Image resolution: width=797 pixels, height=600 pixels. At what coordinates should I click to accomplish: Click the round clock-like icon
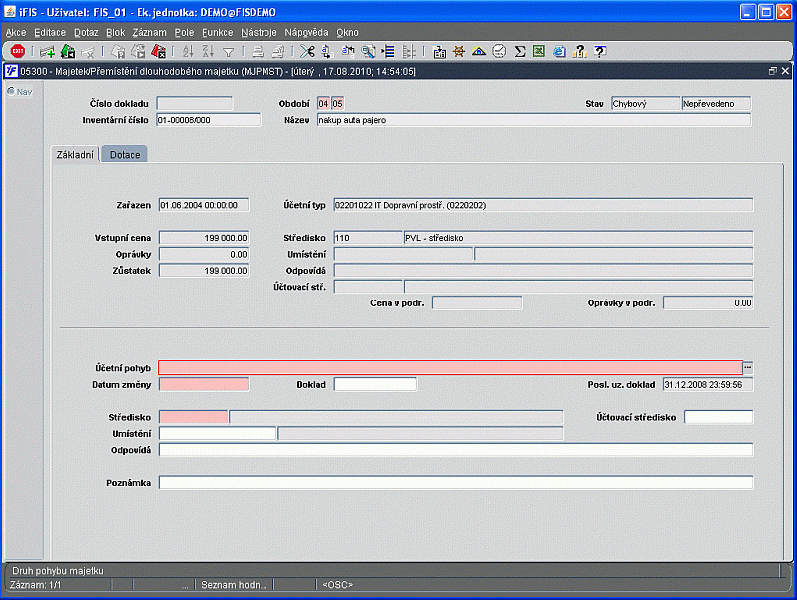[499, 51]
